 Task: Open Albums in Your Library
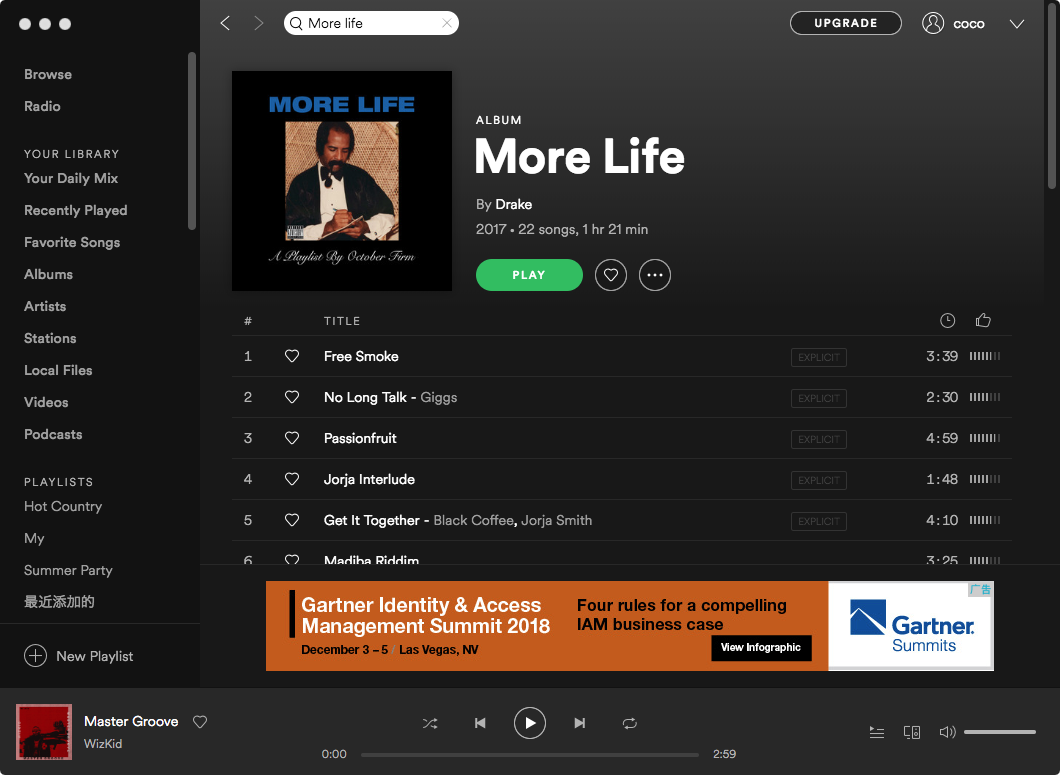(x=49, y=274)
